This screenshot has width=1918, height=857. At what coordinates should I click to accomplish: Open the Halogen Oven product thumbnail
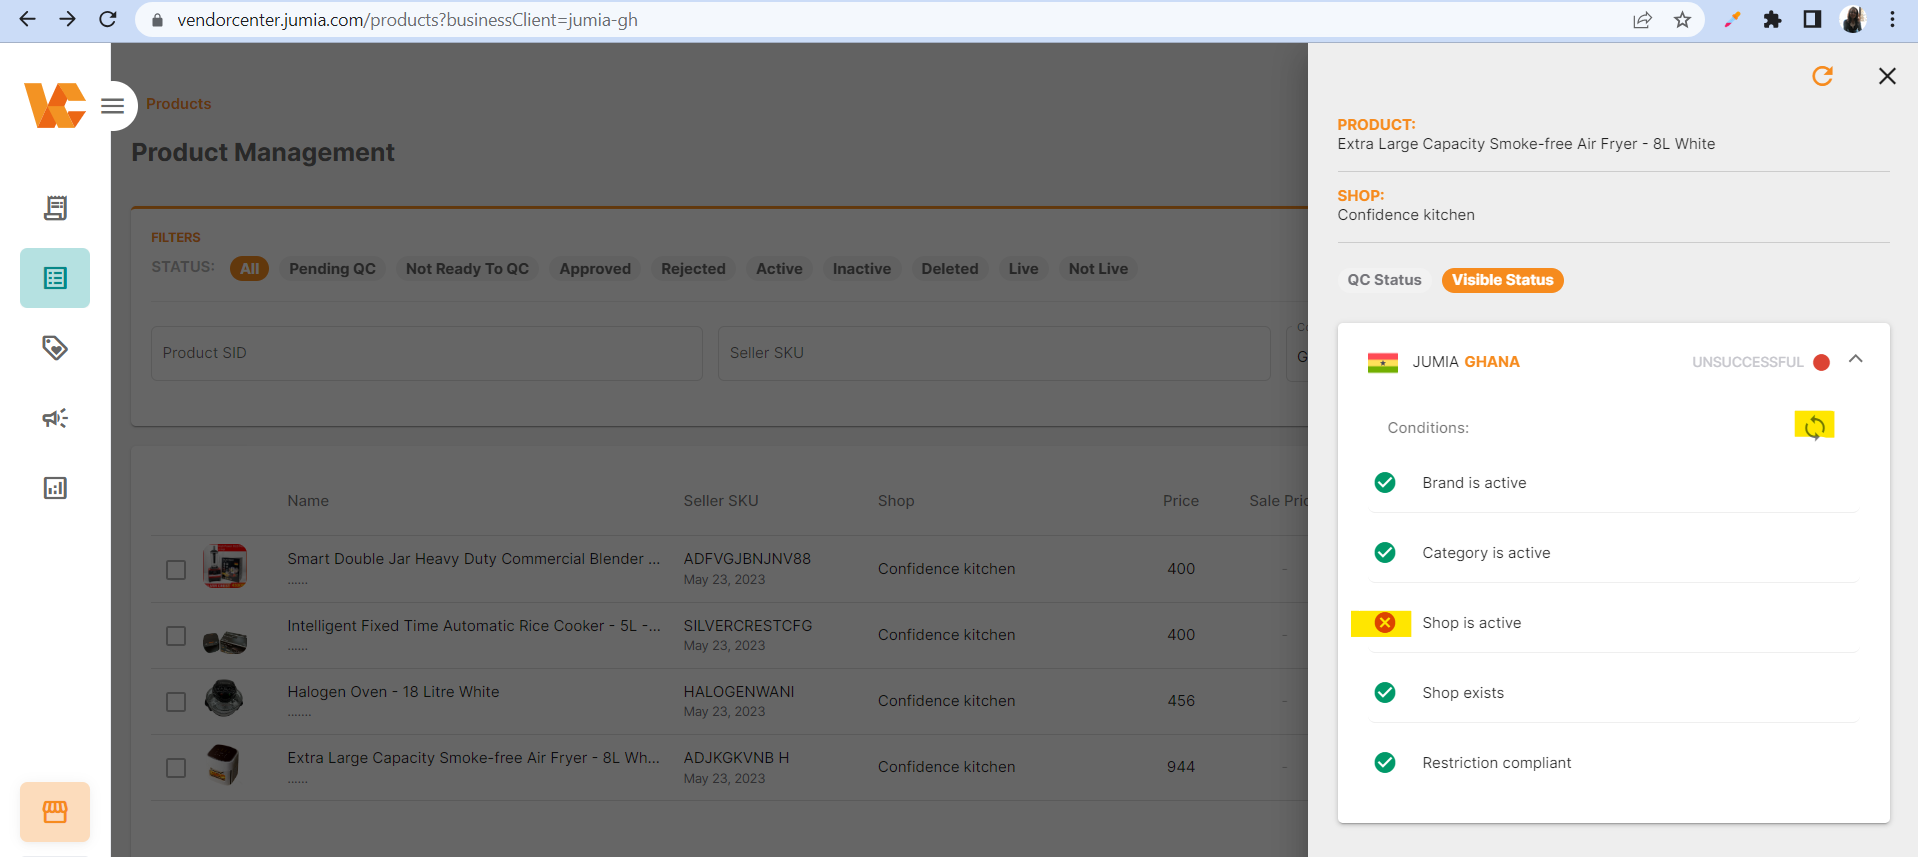(x=224, y=698)
